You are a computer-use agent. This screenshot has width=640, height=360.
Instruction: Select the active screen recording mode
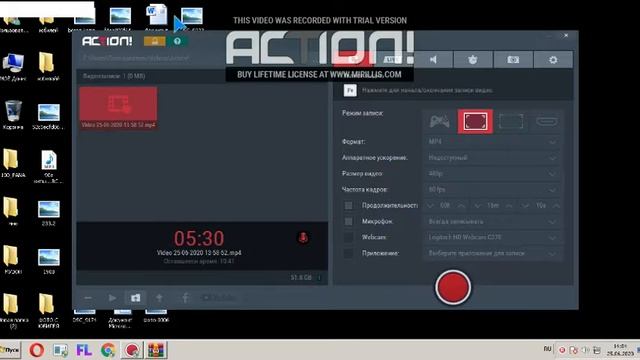[475, 121]
